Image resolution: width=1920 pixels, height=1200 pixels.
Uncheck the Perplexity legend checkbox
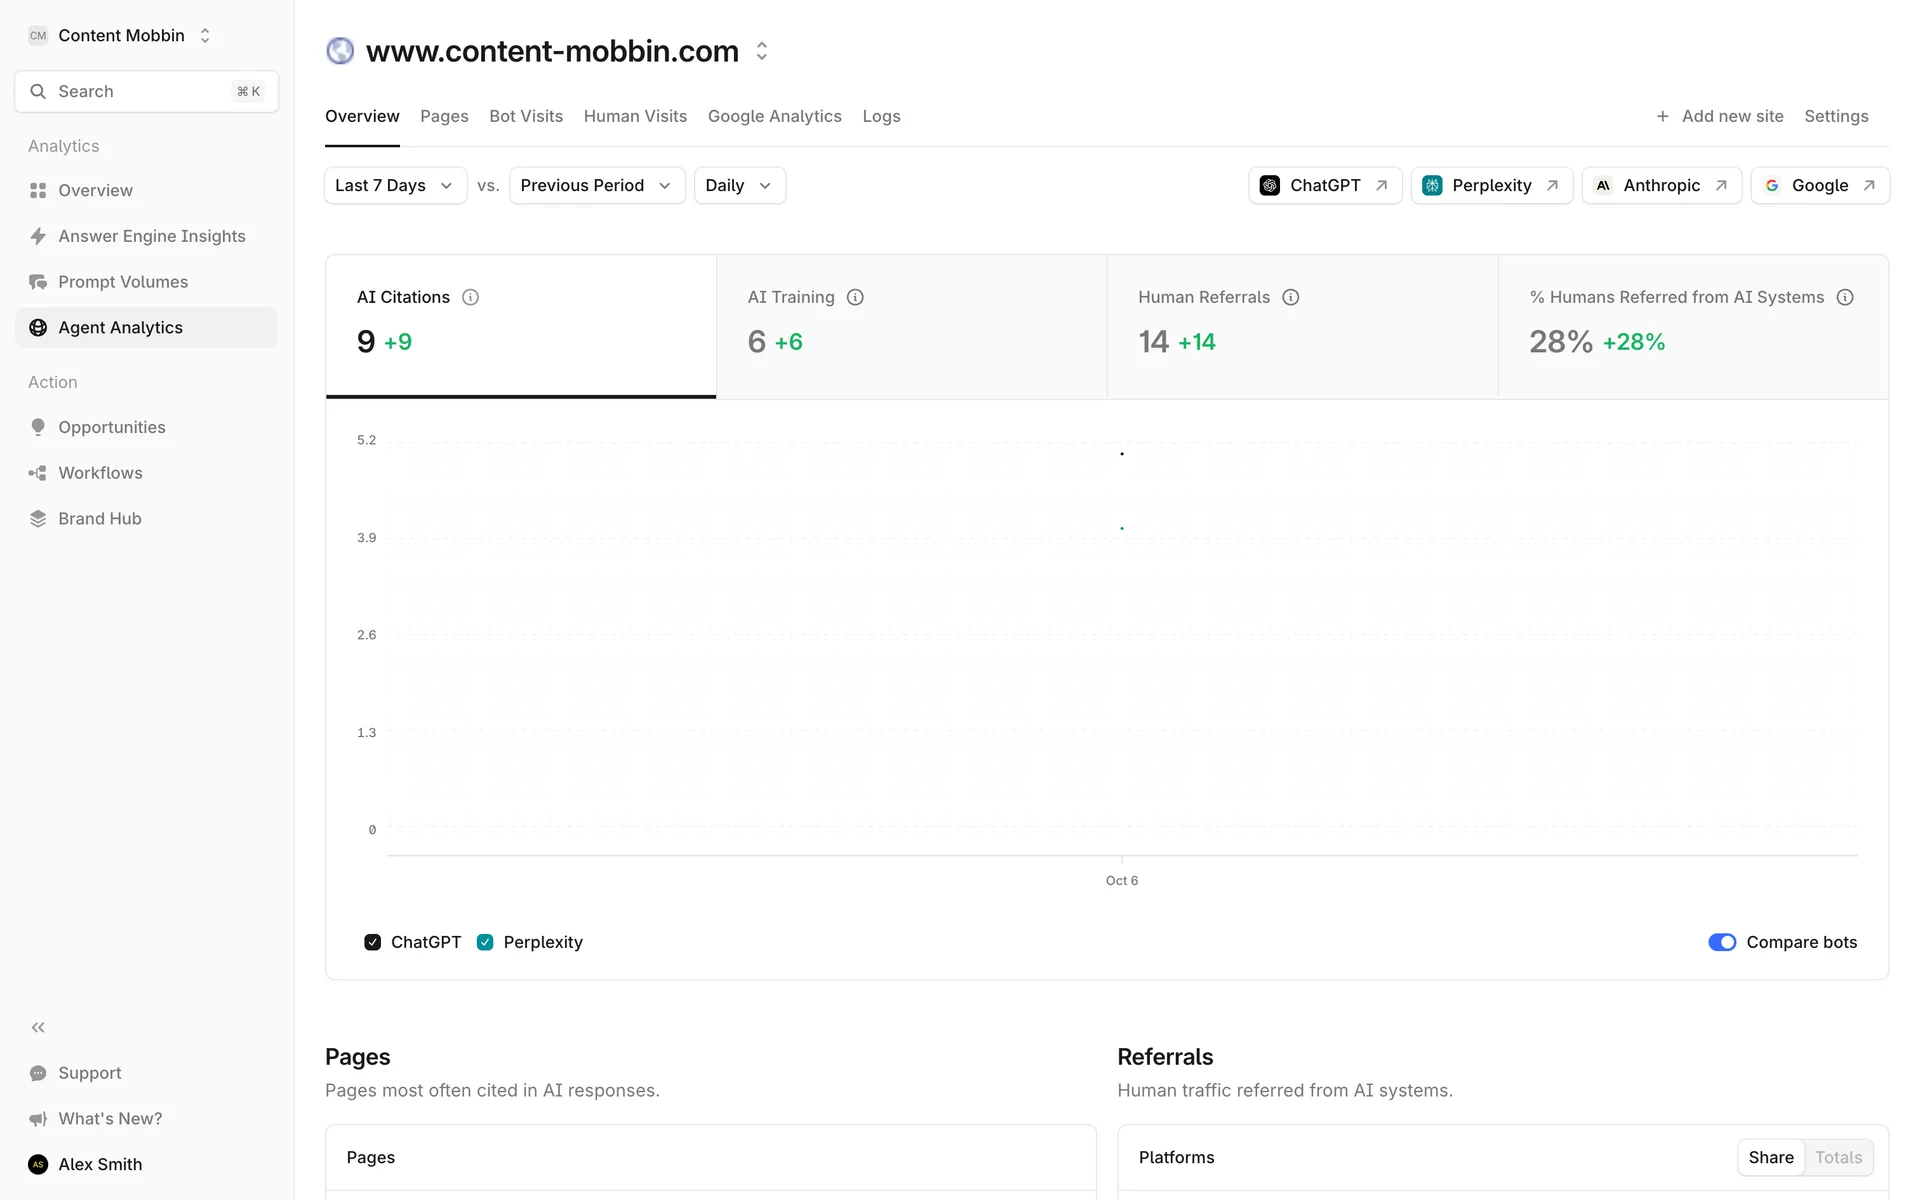485,942
